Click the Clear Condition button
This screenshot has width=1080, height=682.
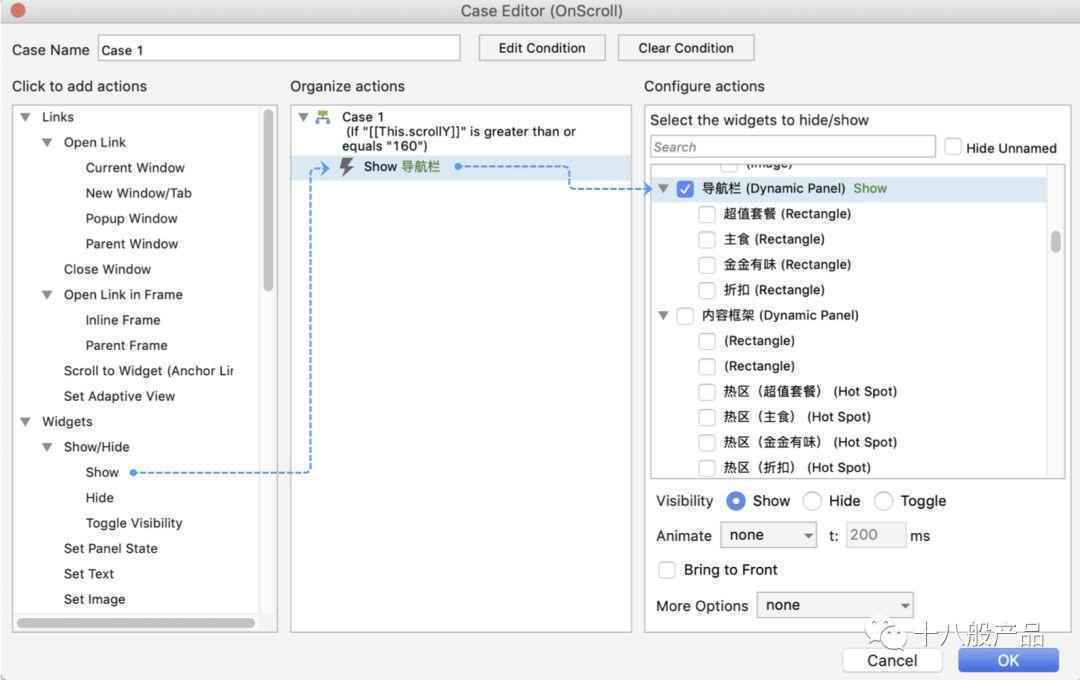click(685, 48)
